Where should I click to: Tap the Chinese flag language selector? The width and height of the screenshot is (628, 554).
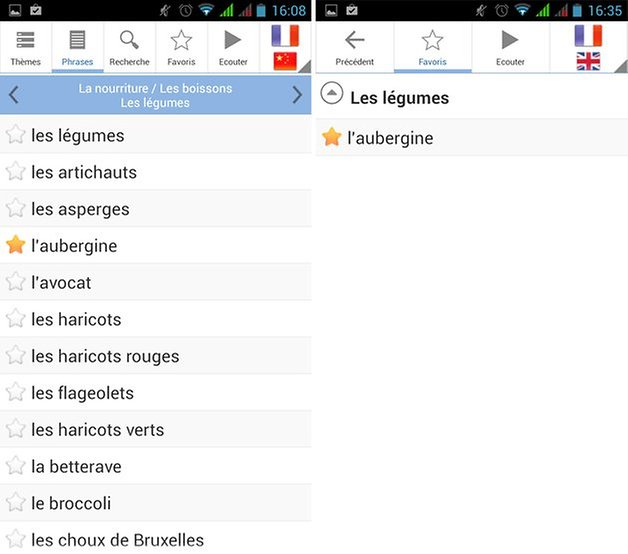(285, 61)
